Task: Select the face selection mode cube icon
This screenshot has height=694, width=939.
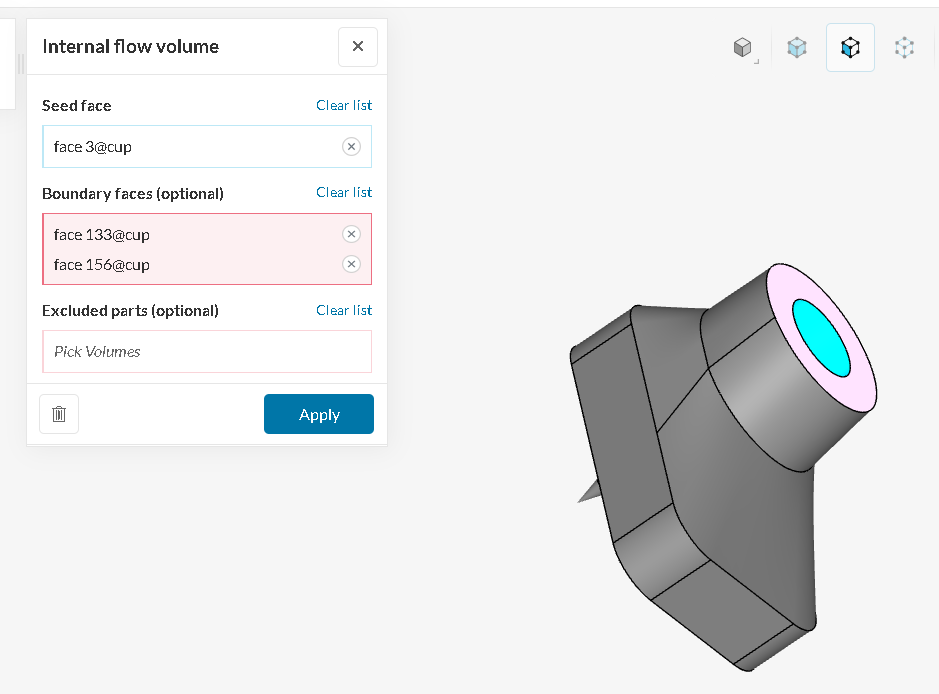Action: pyautogui.click(x=850, y=47)
